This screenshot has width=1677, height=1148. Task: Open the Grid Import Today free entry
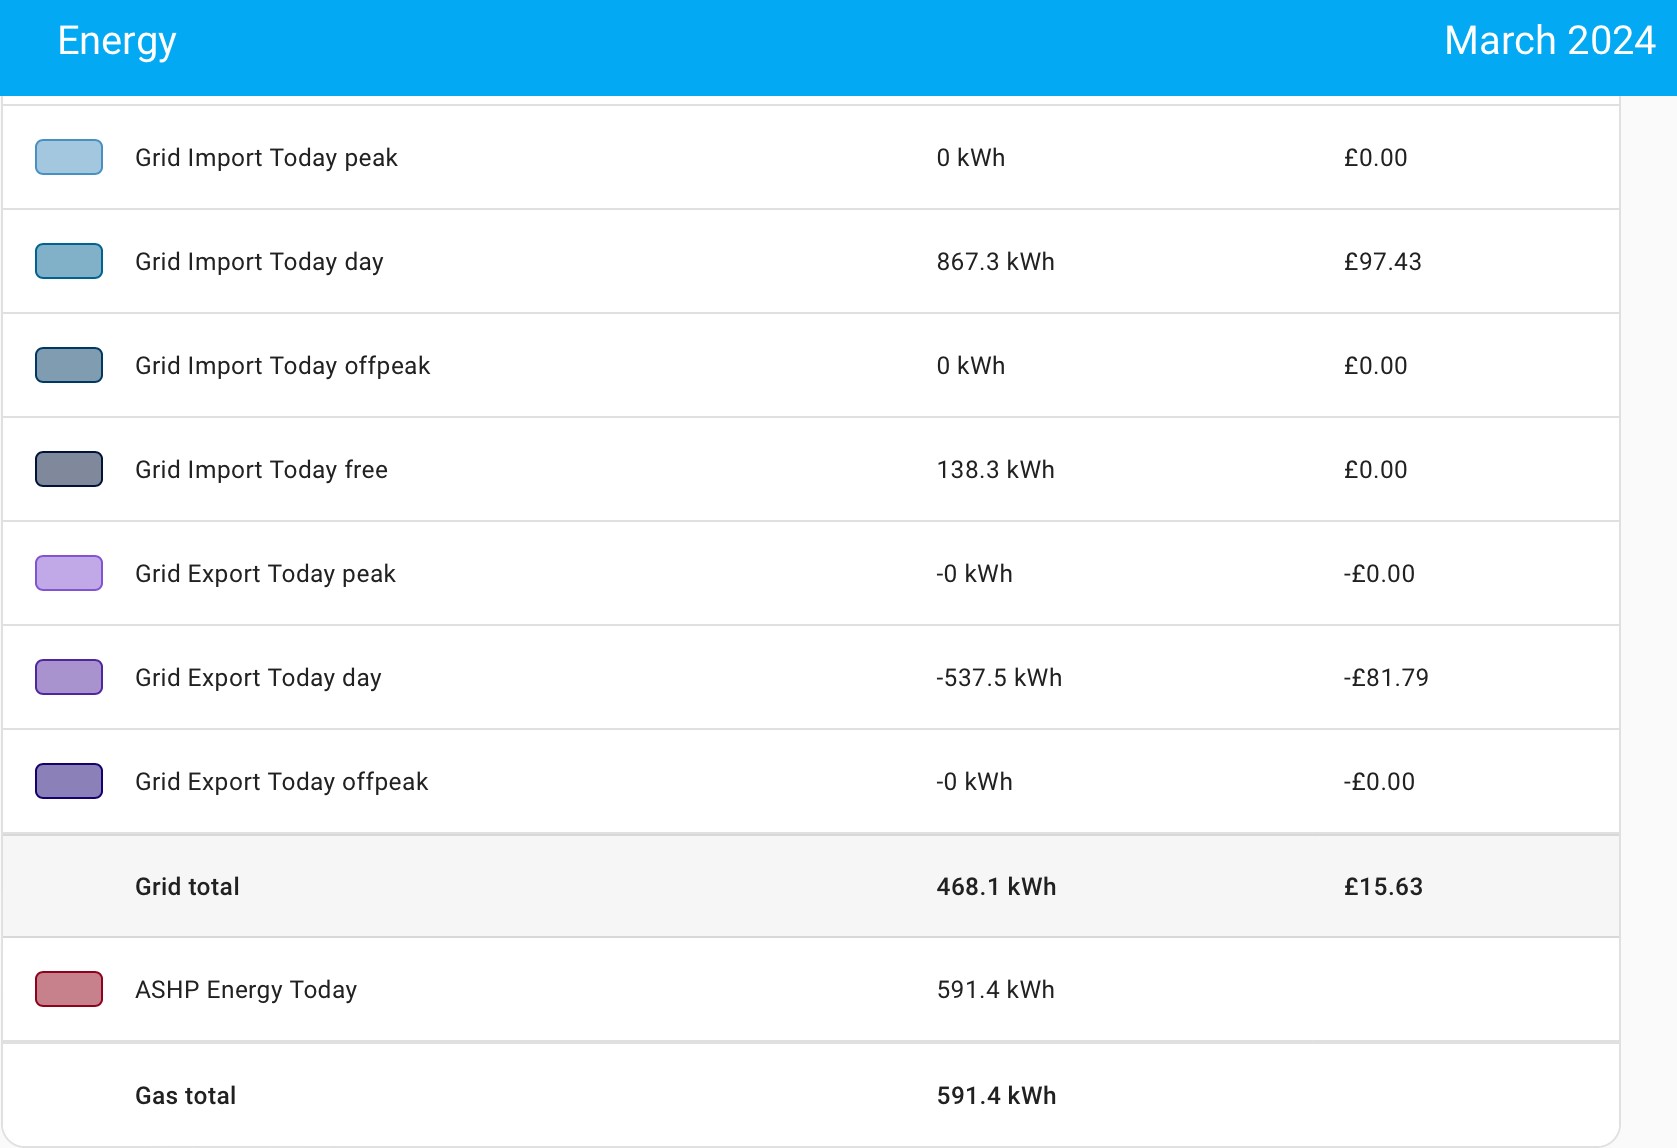(x=810, y=469)
